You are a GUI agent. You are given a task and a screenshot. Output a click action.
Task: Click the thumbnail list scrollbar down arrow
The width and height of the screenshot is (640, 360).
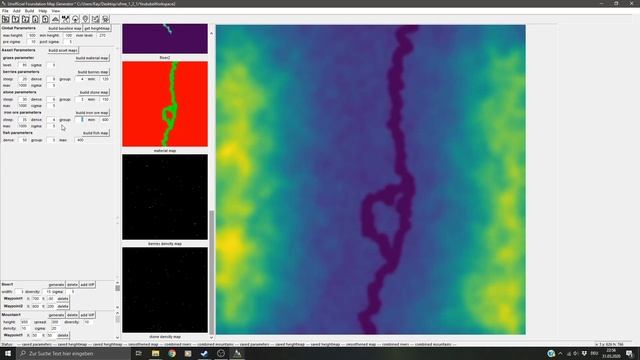[211, 338]
